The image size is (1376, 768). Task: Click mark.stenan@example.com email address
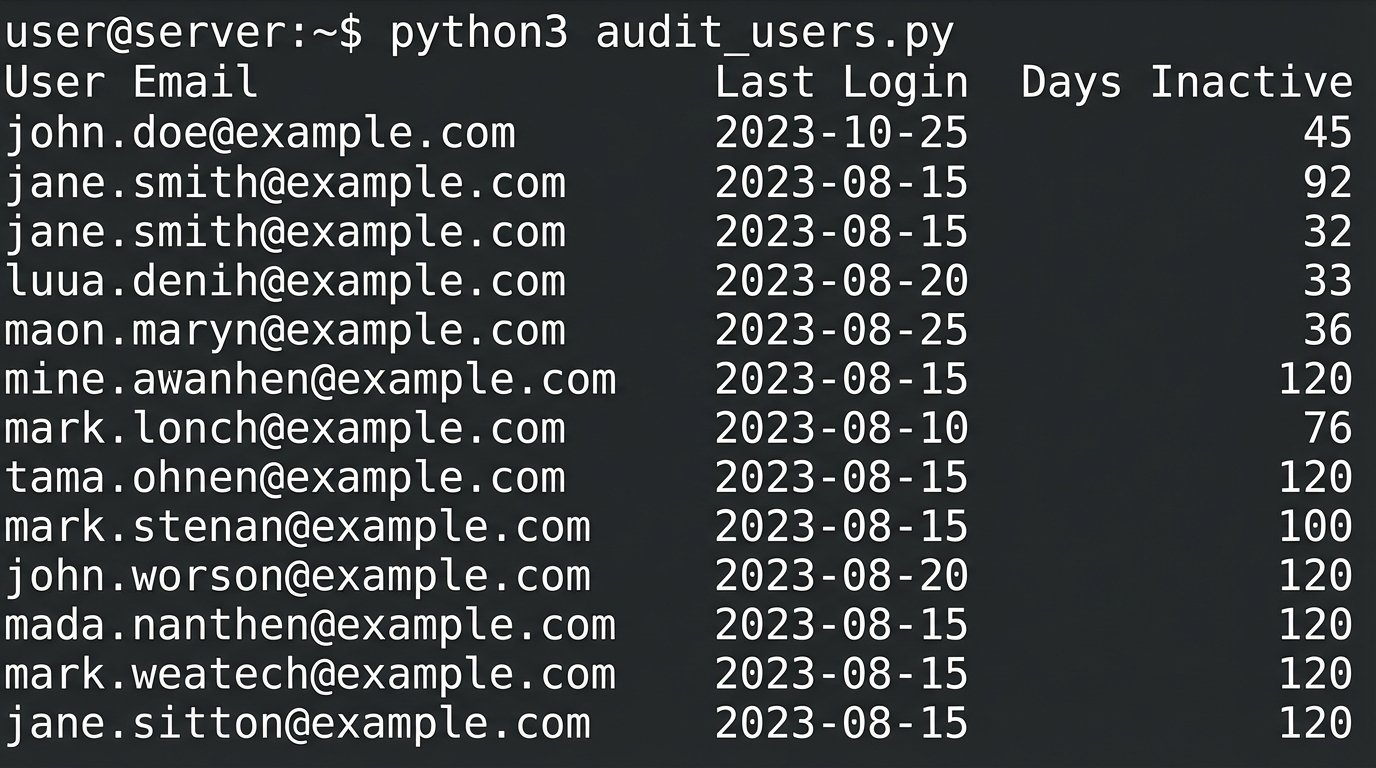pos(298,527)
